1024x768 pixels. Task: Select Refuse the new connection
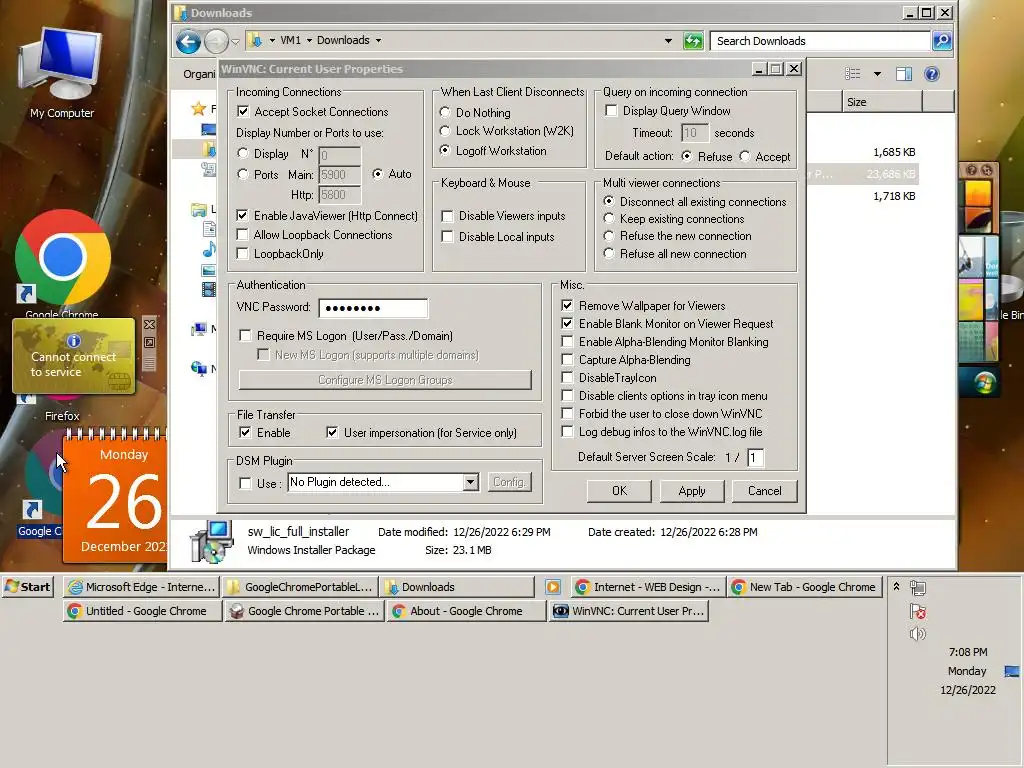(609, 236)
